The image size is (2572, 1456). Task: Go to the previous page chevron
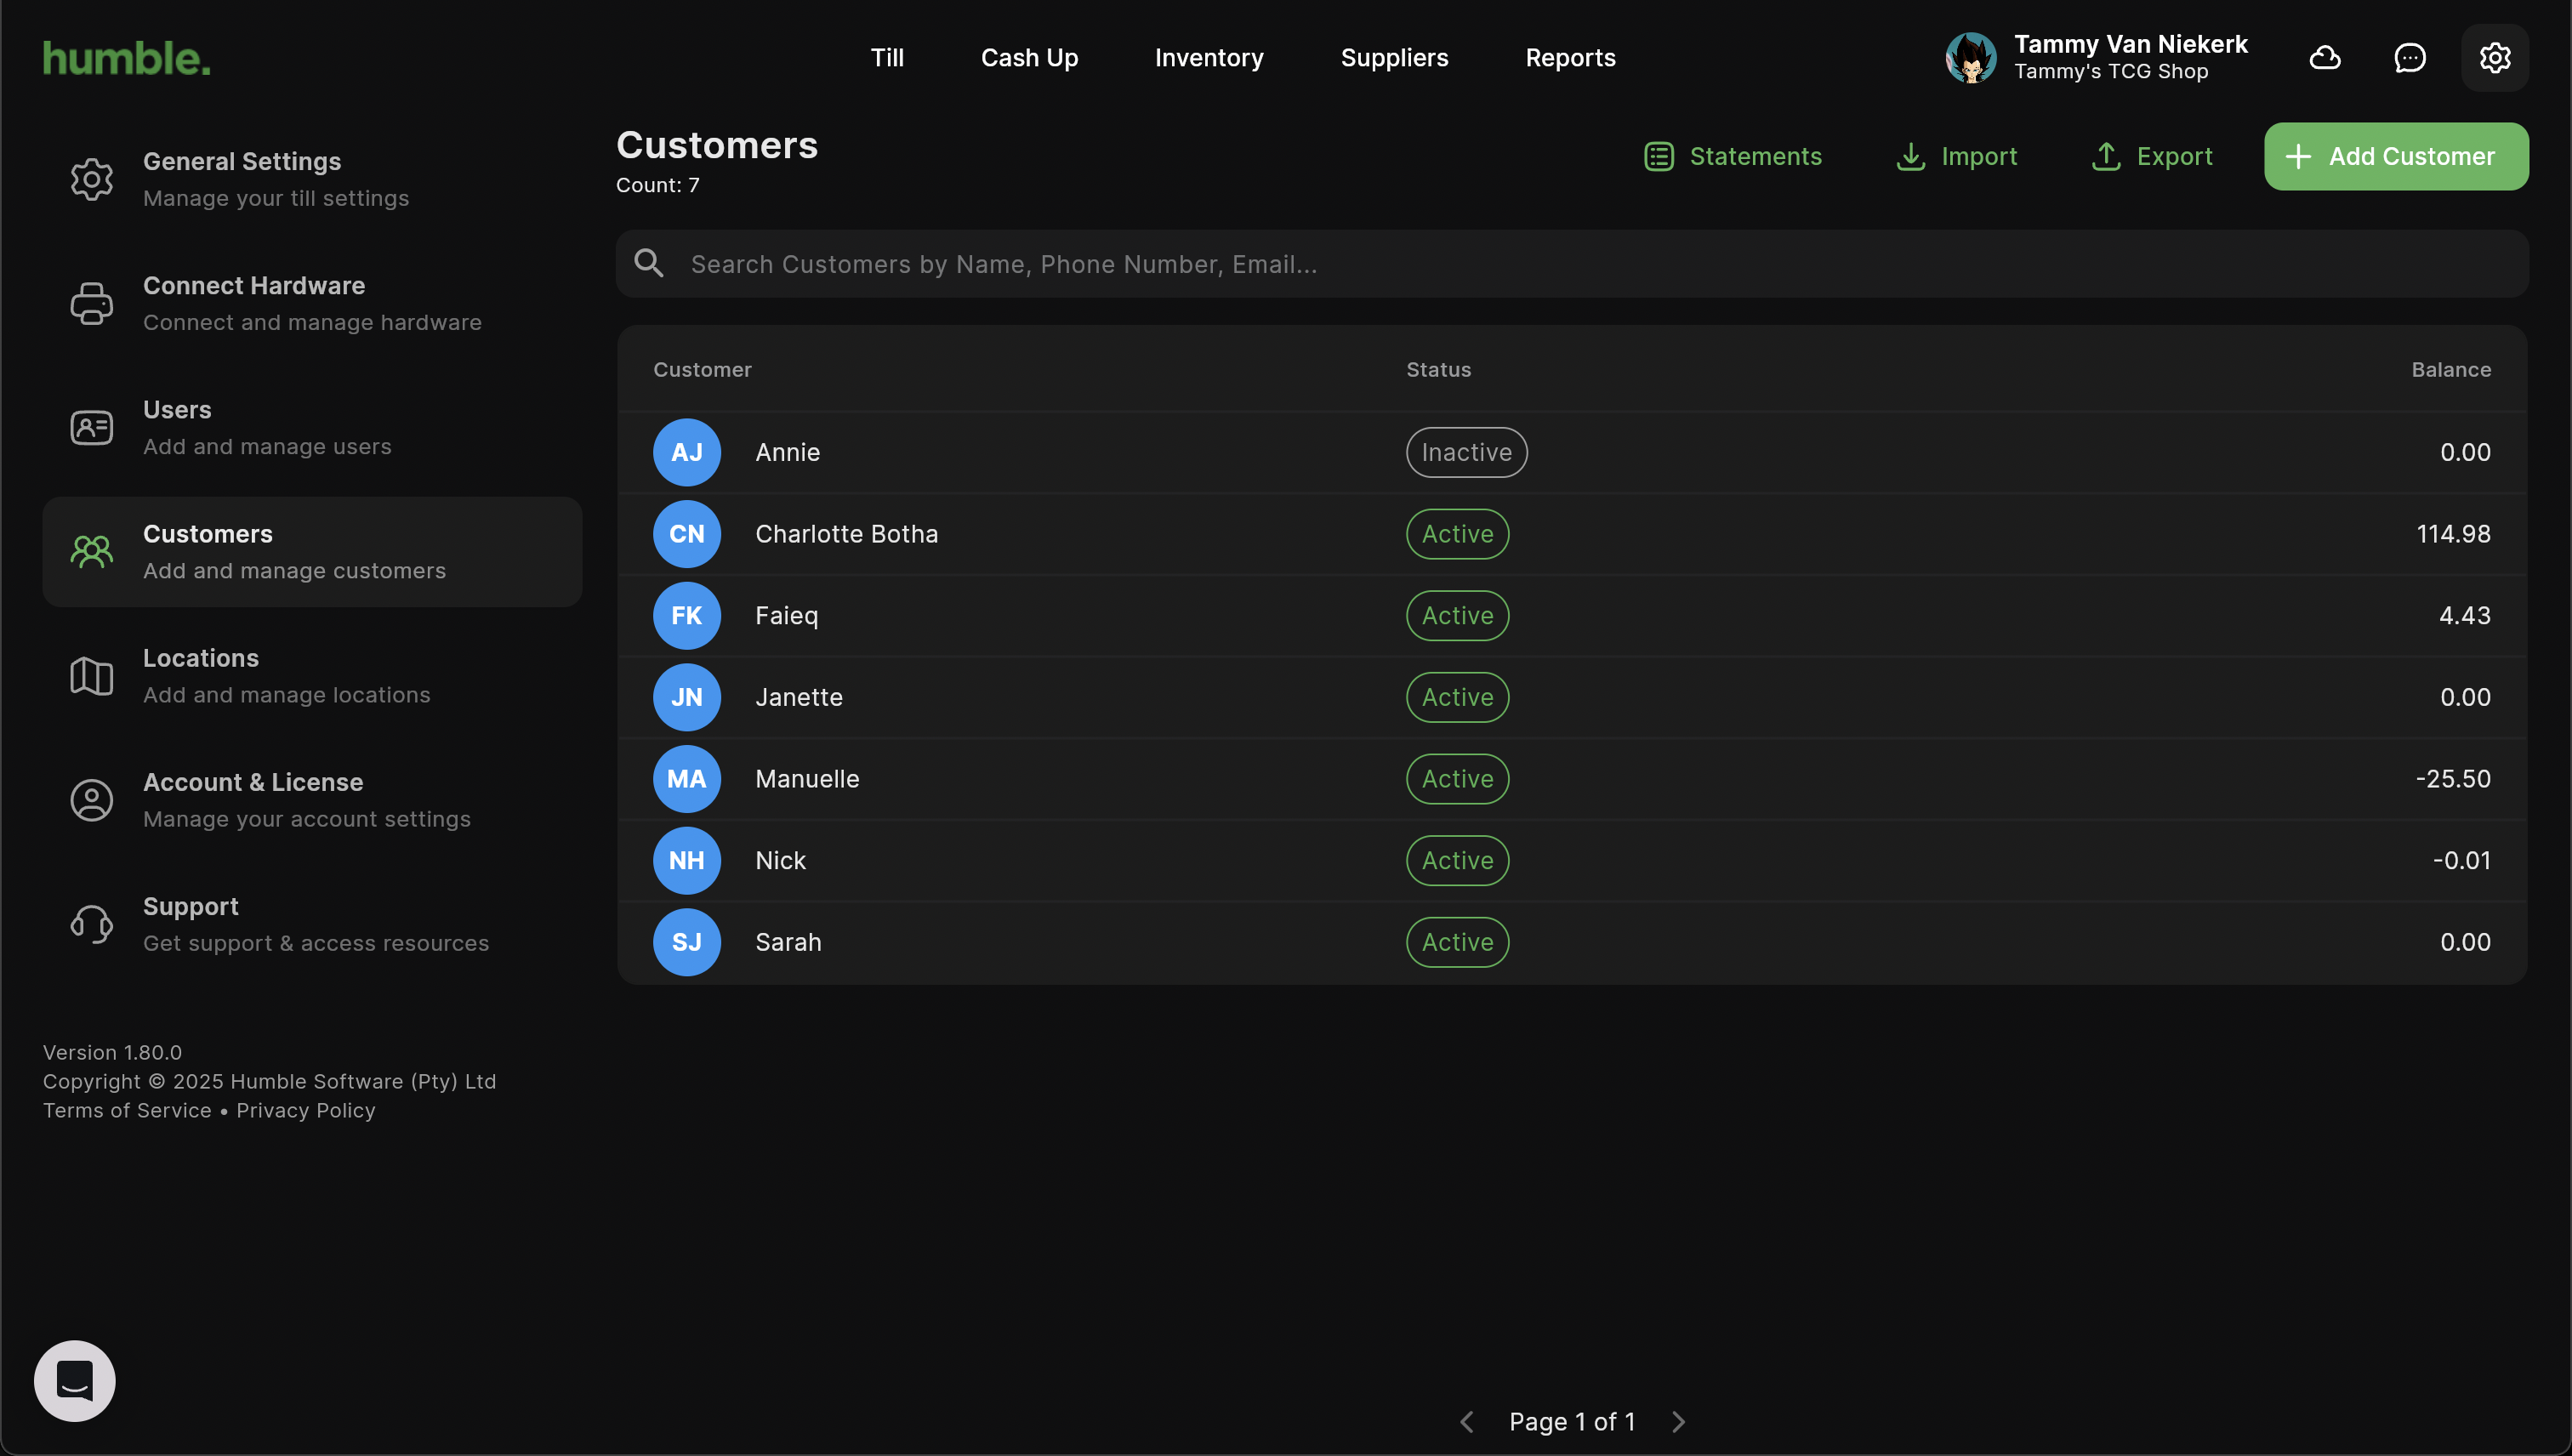click(x=1467, y=1422)
